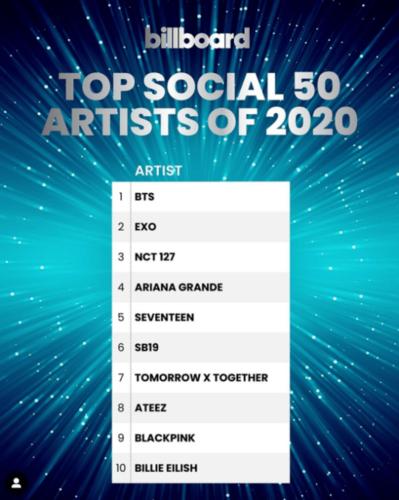Image resolution: width=399 pixels, height=500 pixels.
Task: Select the BTS row
Action: point(201,197)
